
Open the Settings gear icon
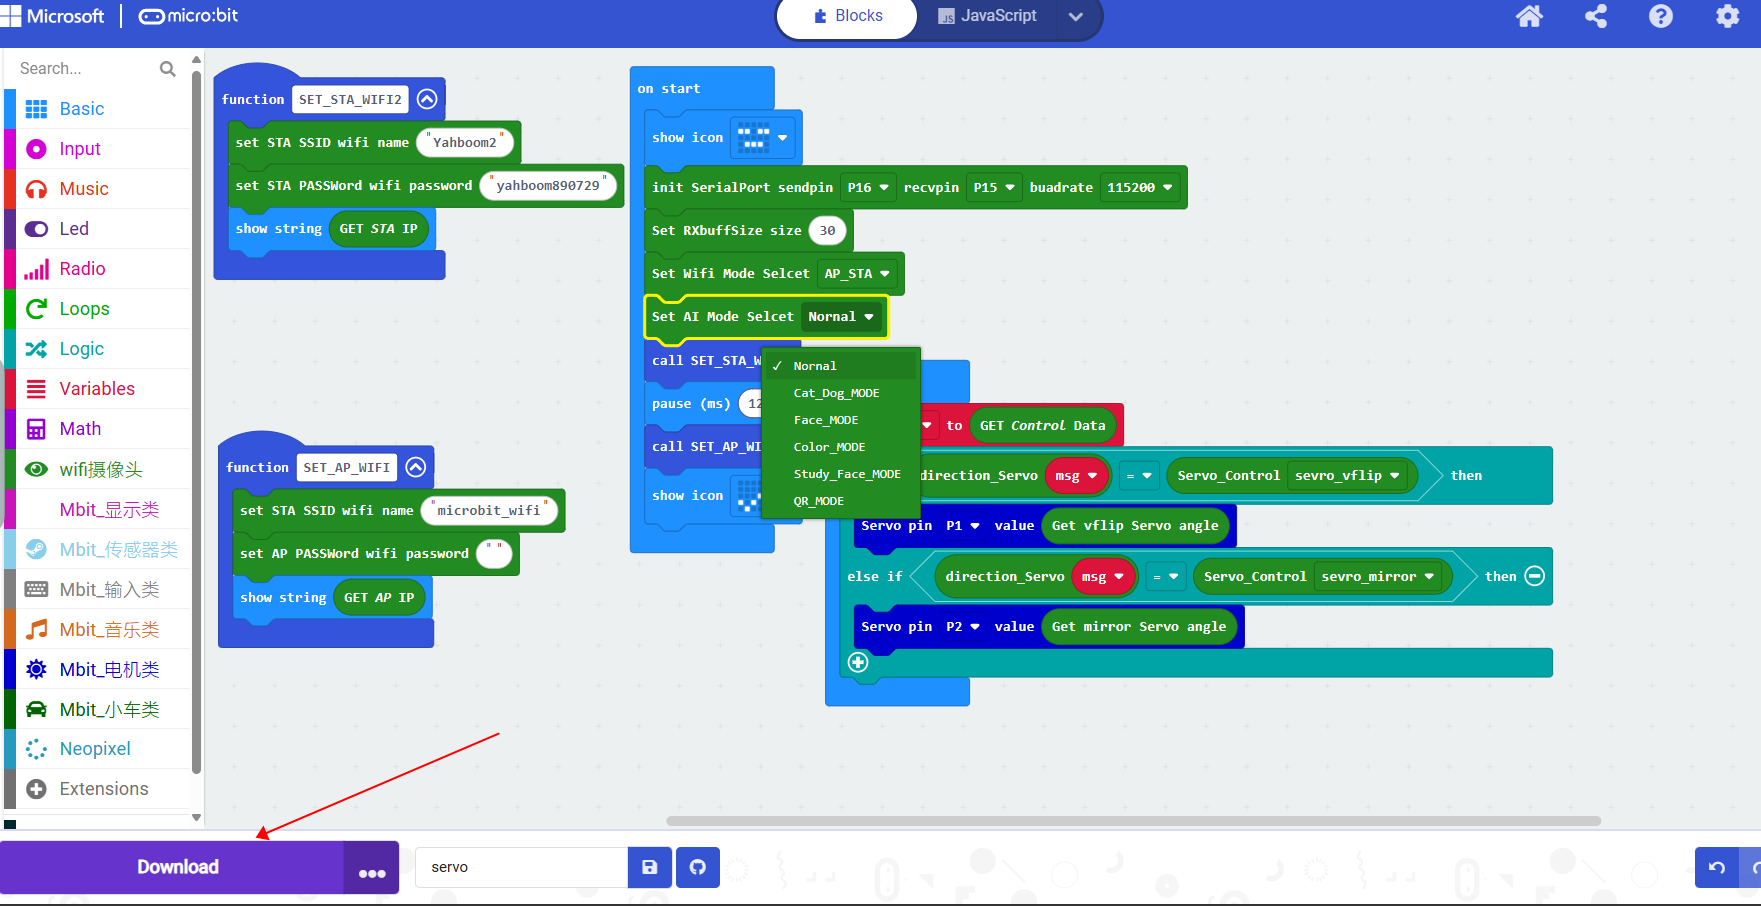coord(1728,16)
